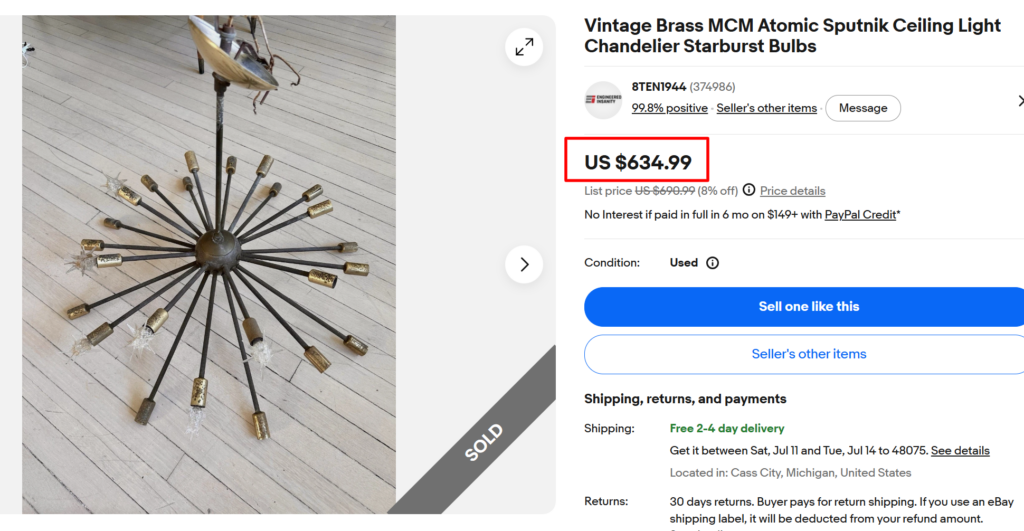Message the seller 8TEN1944
Viewport: 1024px width, 531px height.
click(x=863, y=108)
